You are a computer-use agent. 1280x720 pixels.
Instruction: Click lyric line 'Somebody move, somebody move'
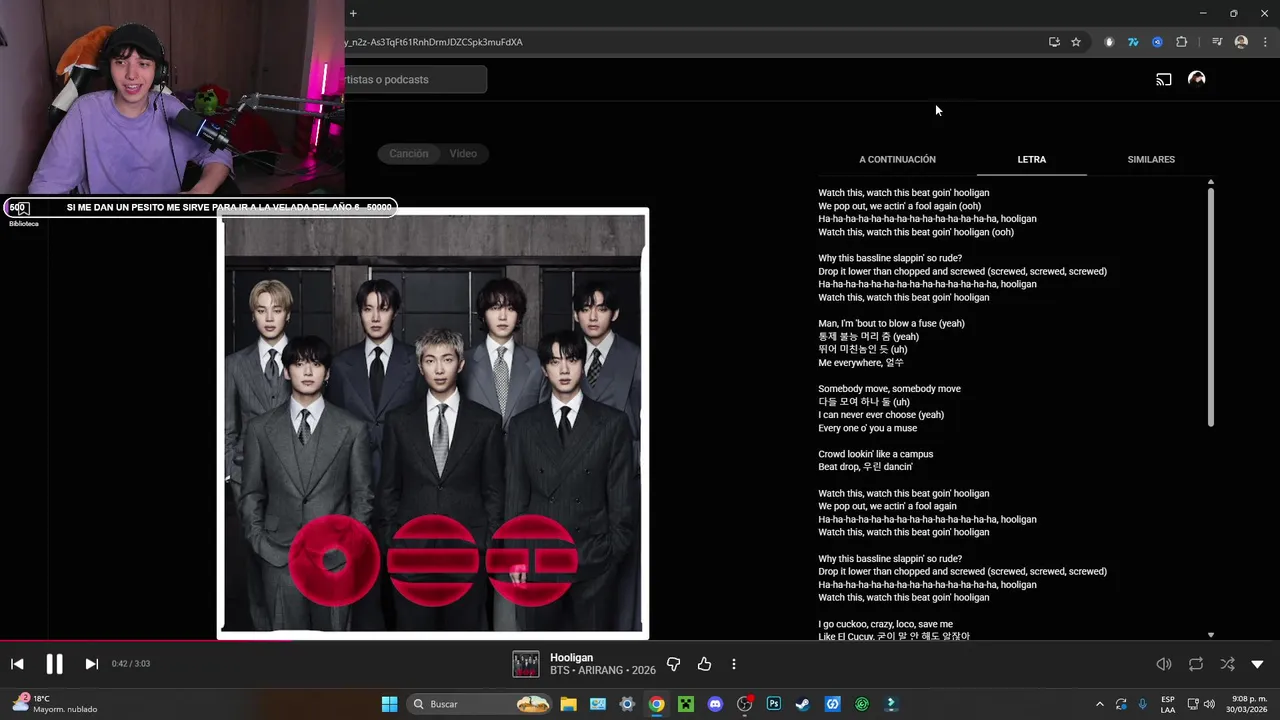coord(889,389)
